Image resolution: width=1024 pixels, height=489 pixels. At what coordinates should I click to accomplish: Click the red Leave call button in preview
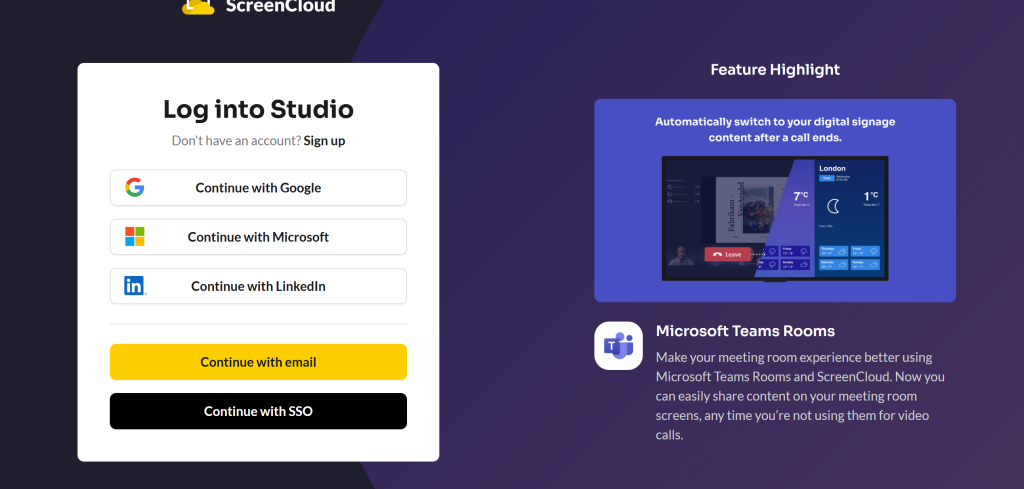tap(728, 255)
